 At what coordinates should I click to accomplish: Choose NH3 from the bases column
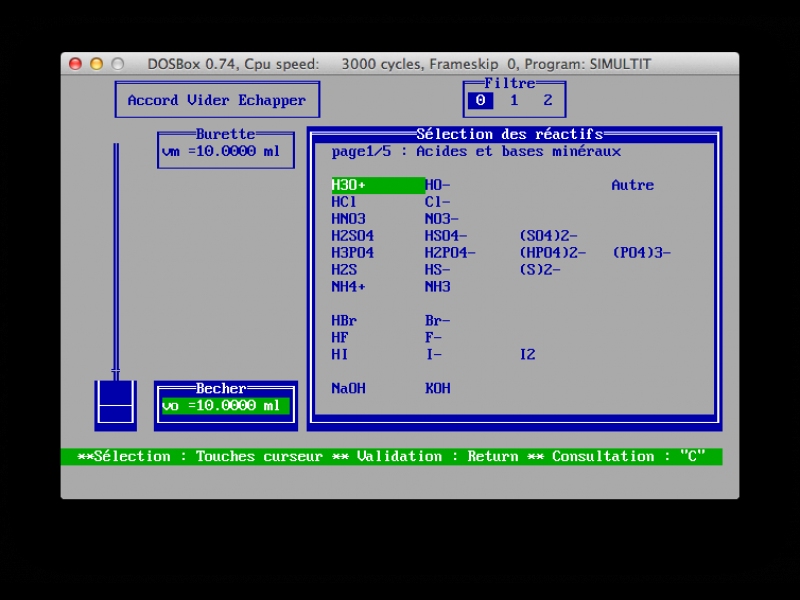[438, 287]
